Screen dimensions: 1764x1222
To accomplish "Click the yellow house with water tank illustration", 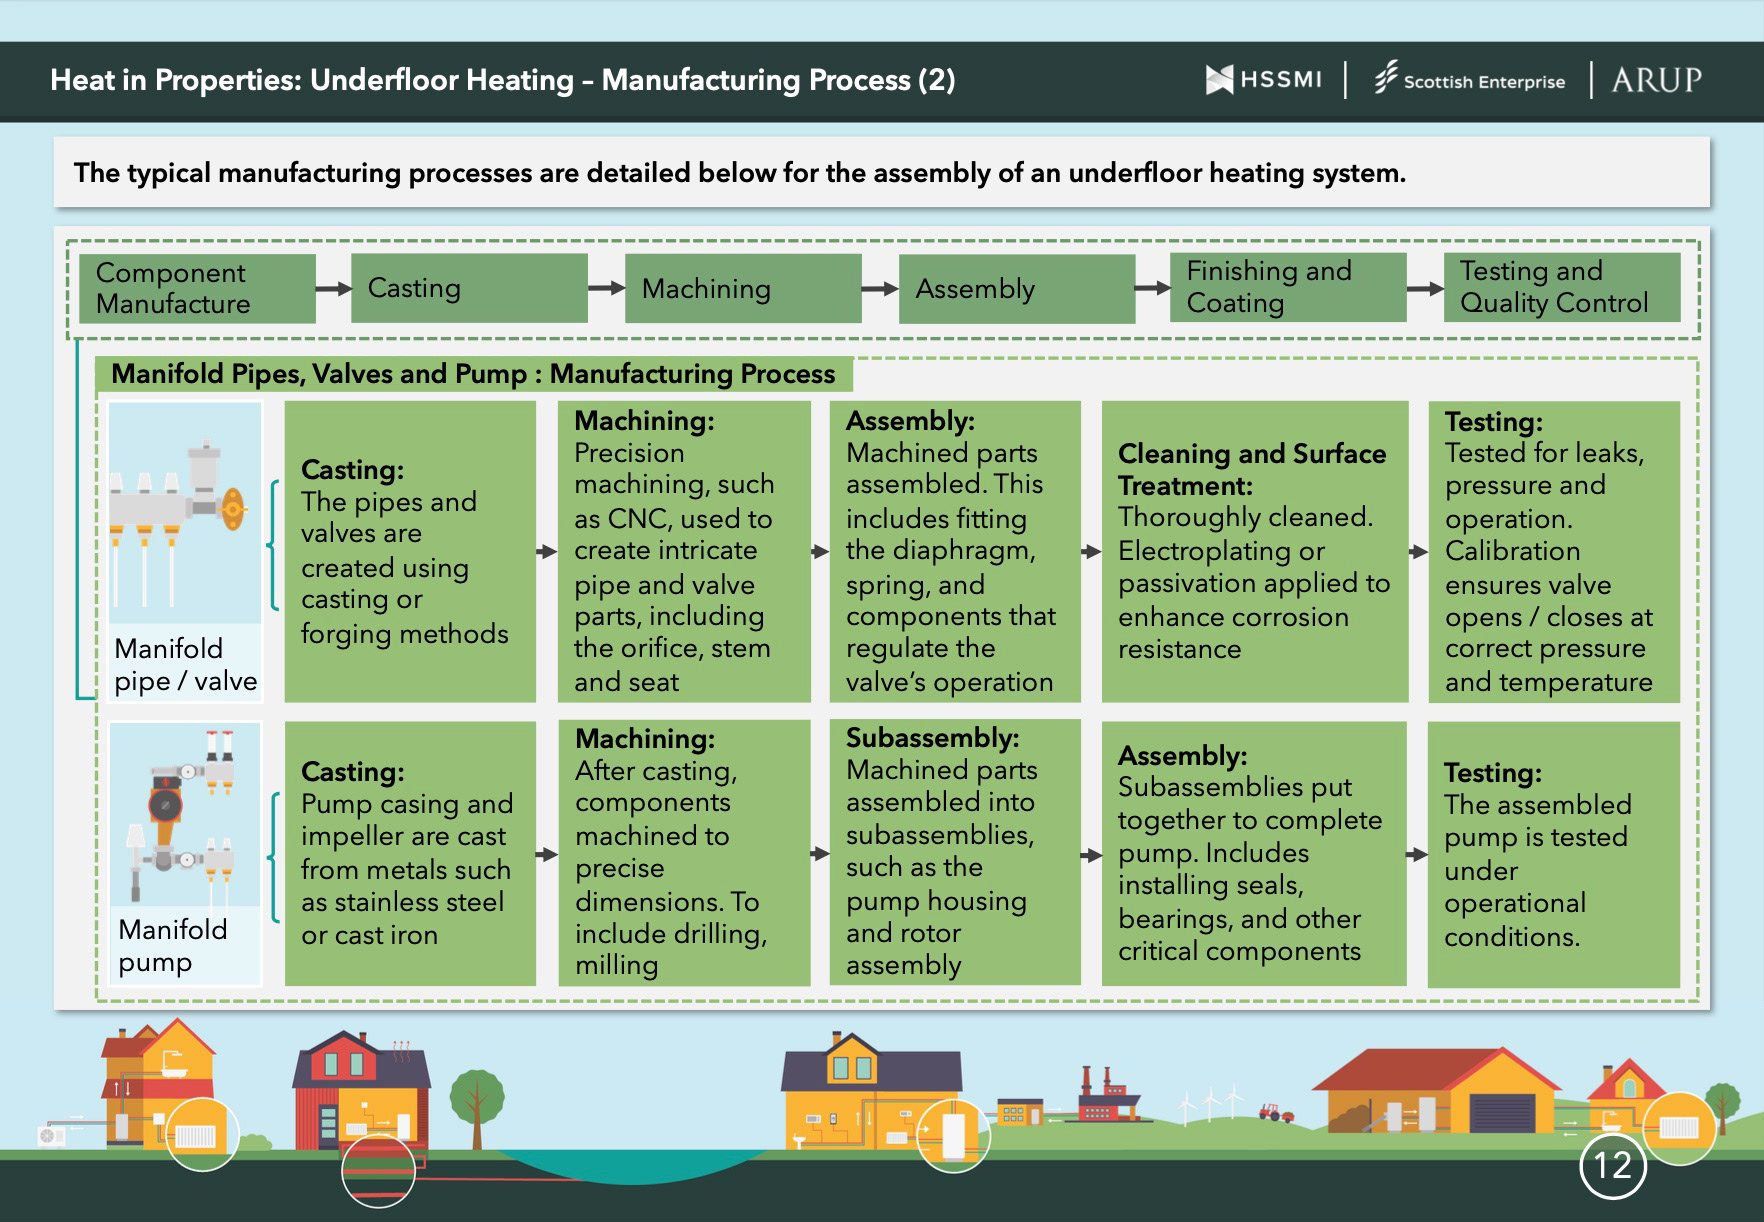I will (x=871, y=1091).
